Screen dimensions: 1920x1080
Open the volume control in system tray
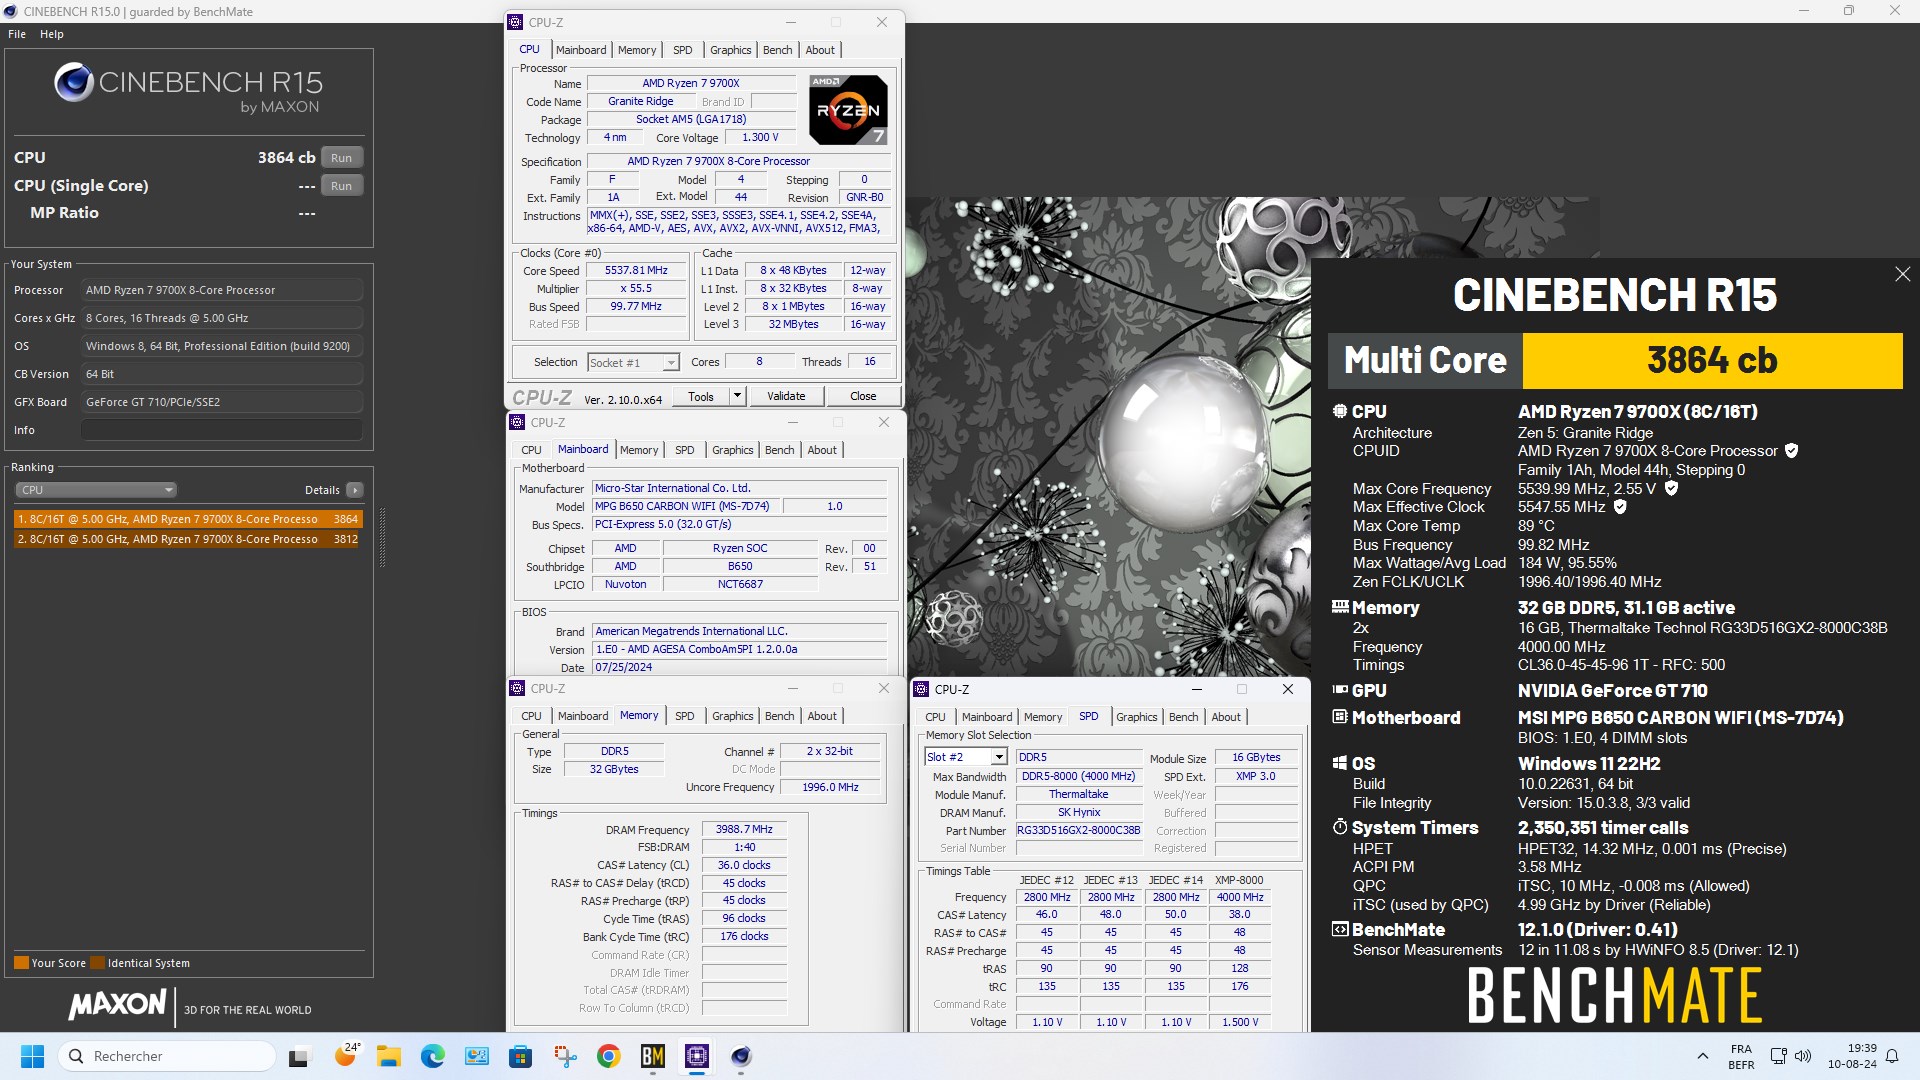pyautogui.click(x=1803, y=1056)
